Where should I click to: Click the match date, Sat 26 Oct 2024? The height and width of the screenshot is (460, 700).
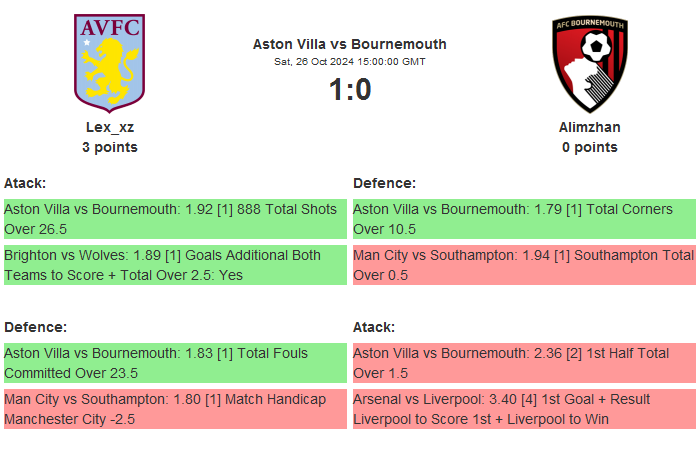349,62
